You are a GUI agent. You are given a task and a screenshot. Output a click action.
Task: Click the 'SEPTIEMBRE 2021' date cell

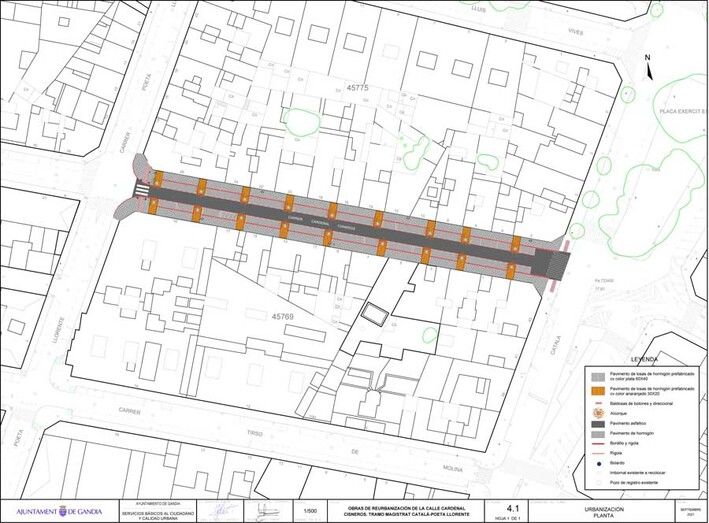pos(693,512)
